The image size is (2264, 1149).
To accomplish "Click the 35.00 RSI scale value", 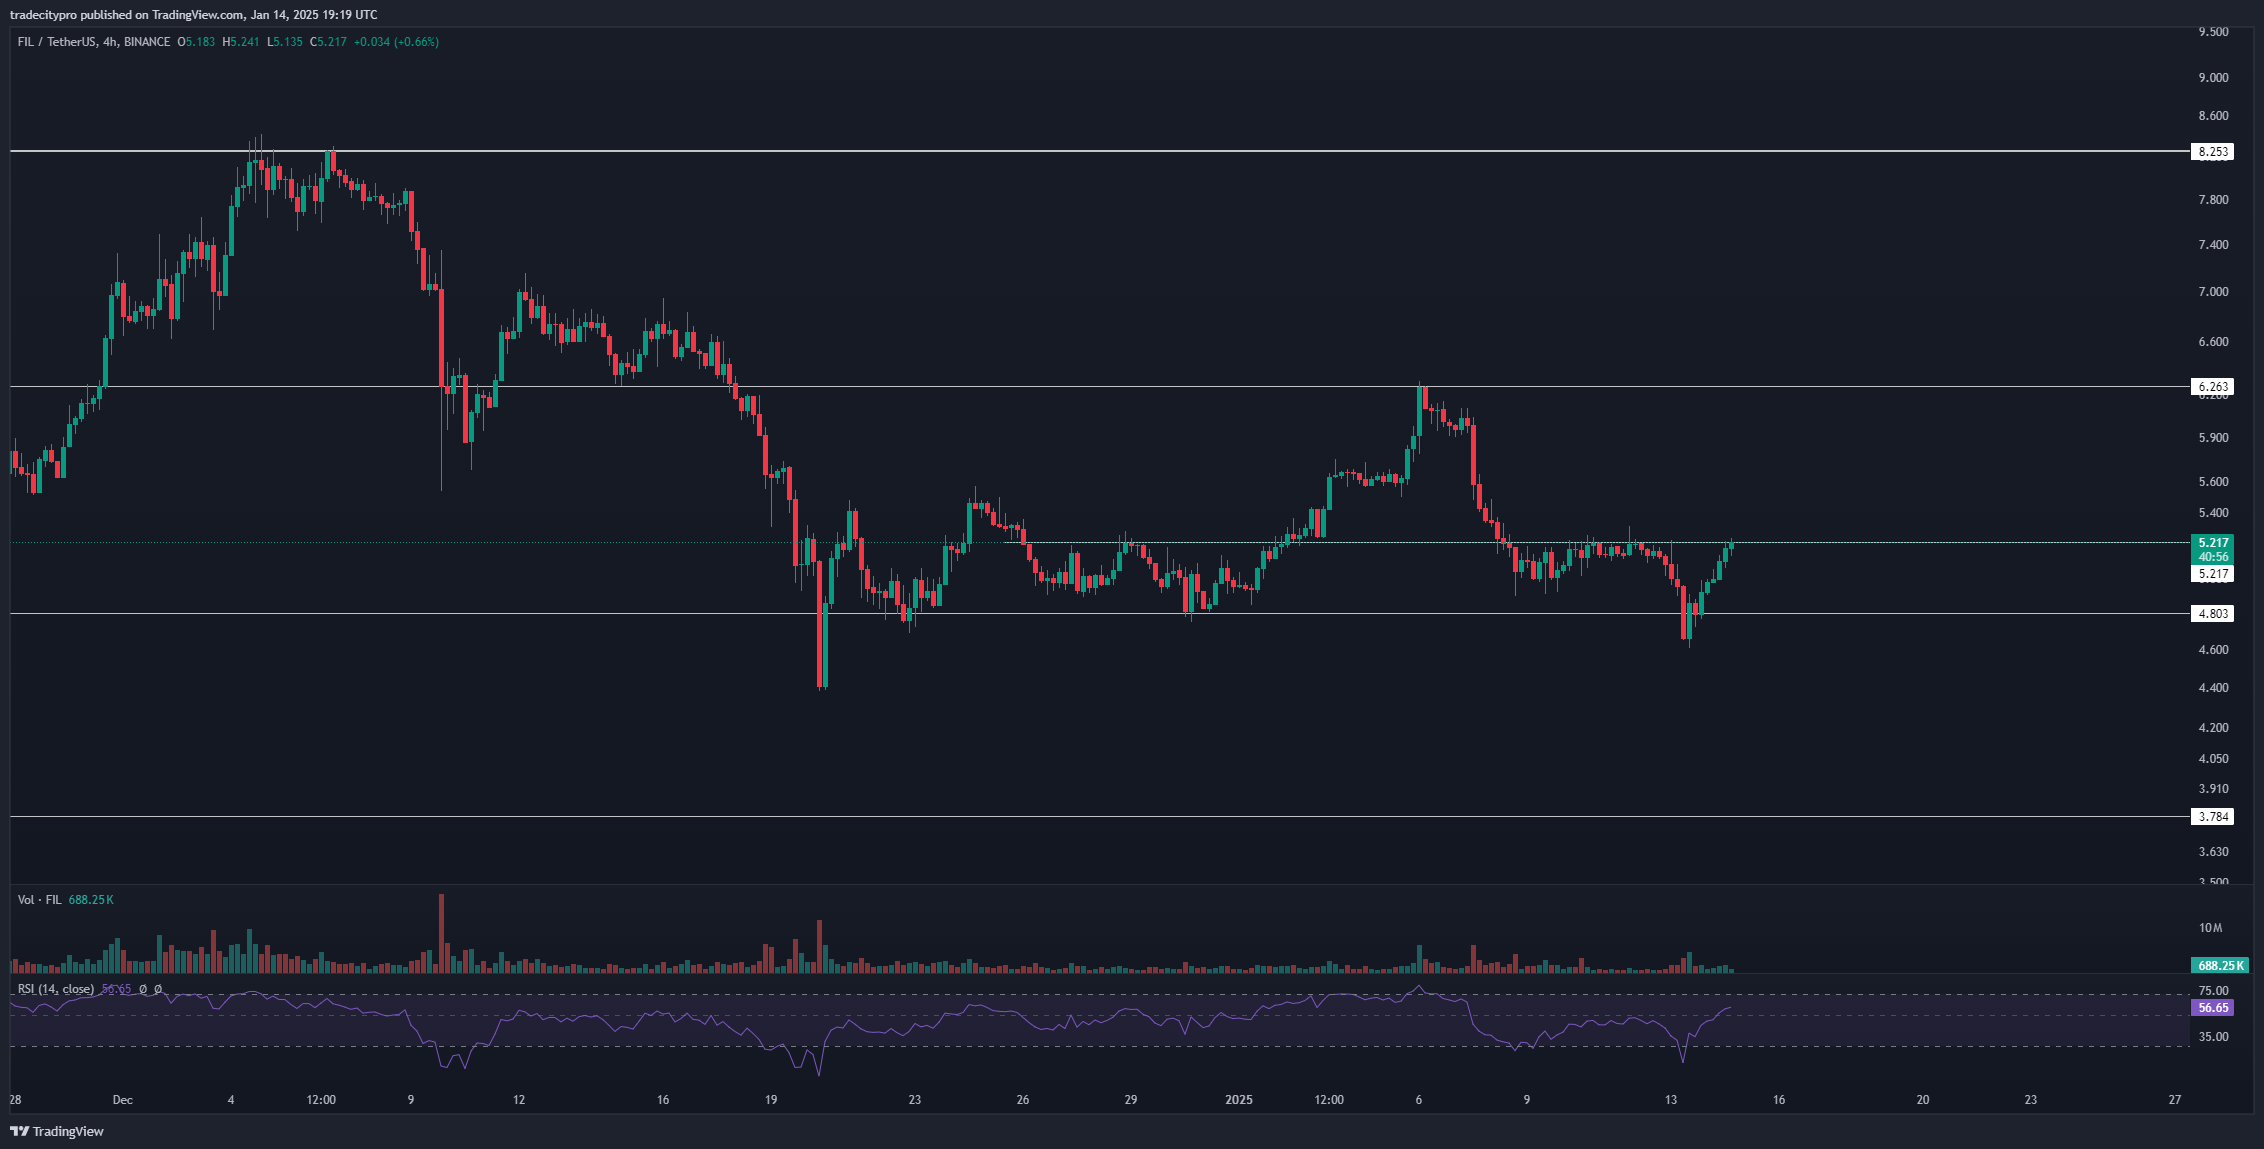I will pyautogui.click(x=2214, y=1037).
